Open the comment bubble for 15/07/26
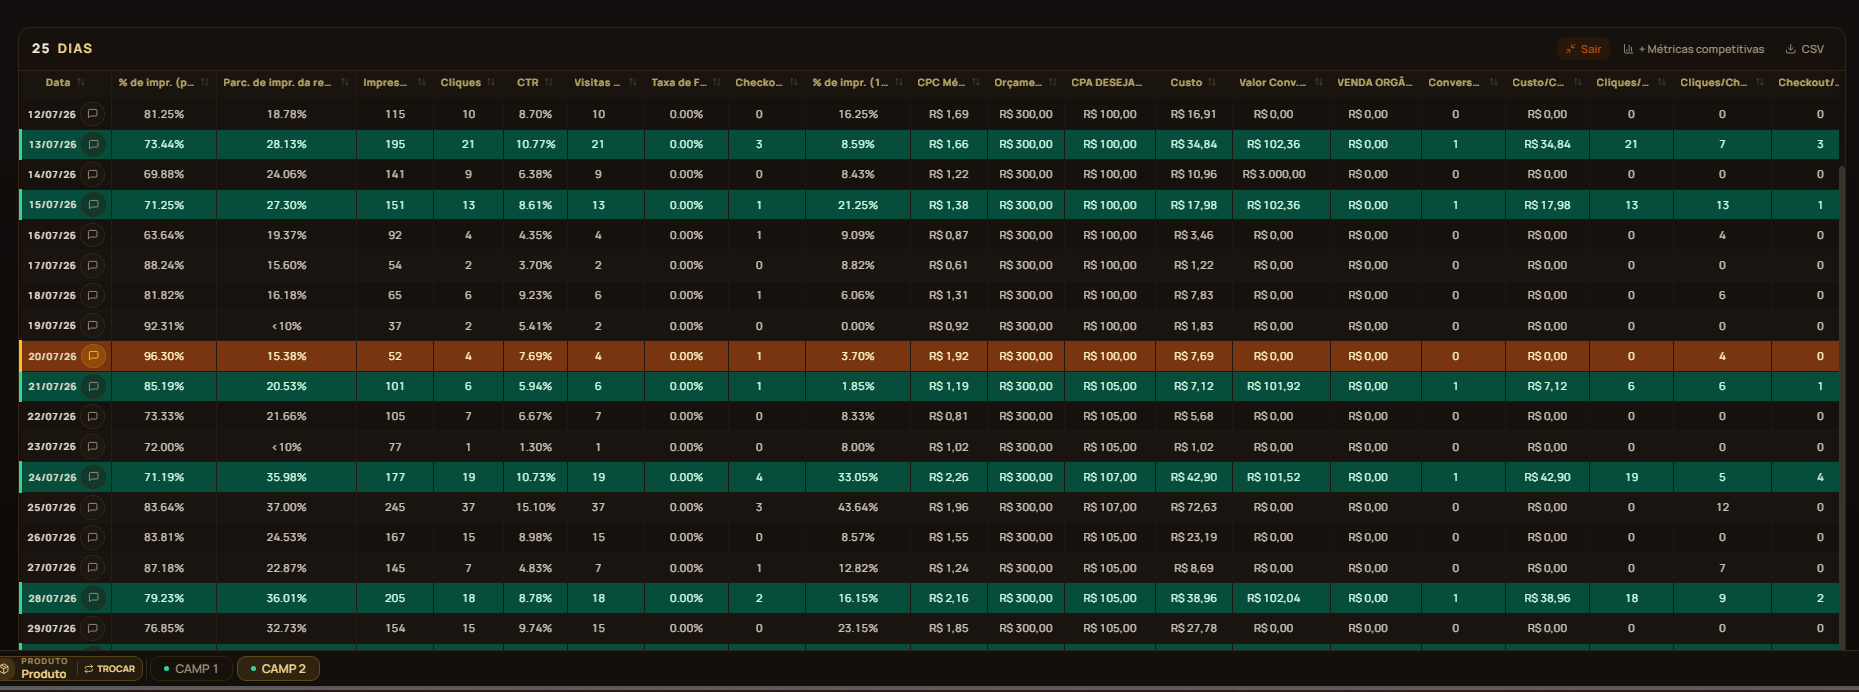The height and width of the screenshot is (692, 1859). 93,205
